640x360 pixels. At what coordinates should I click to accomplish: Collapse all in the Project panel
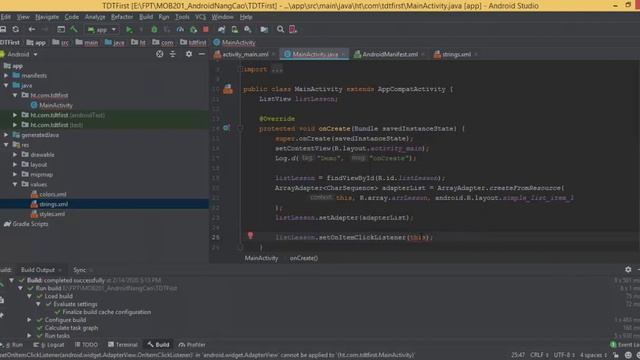(x=173, y=54)
